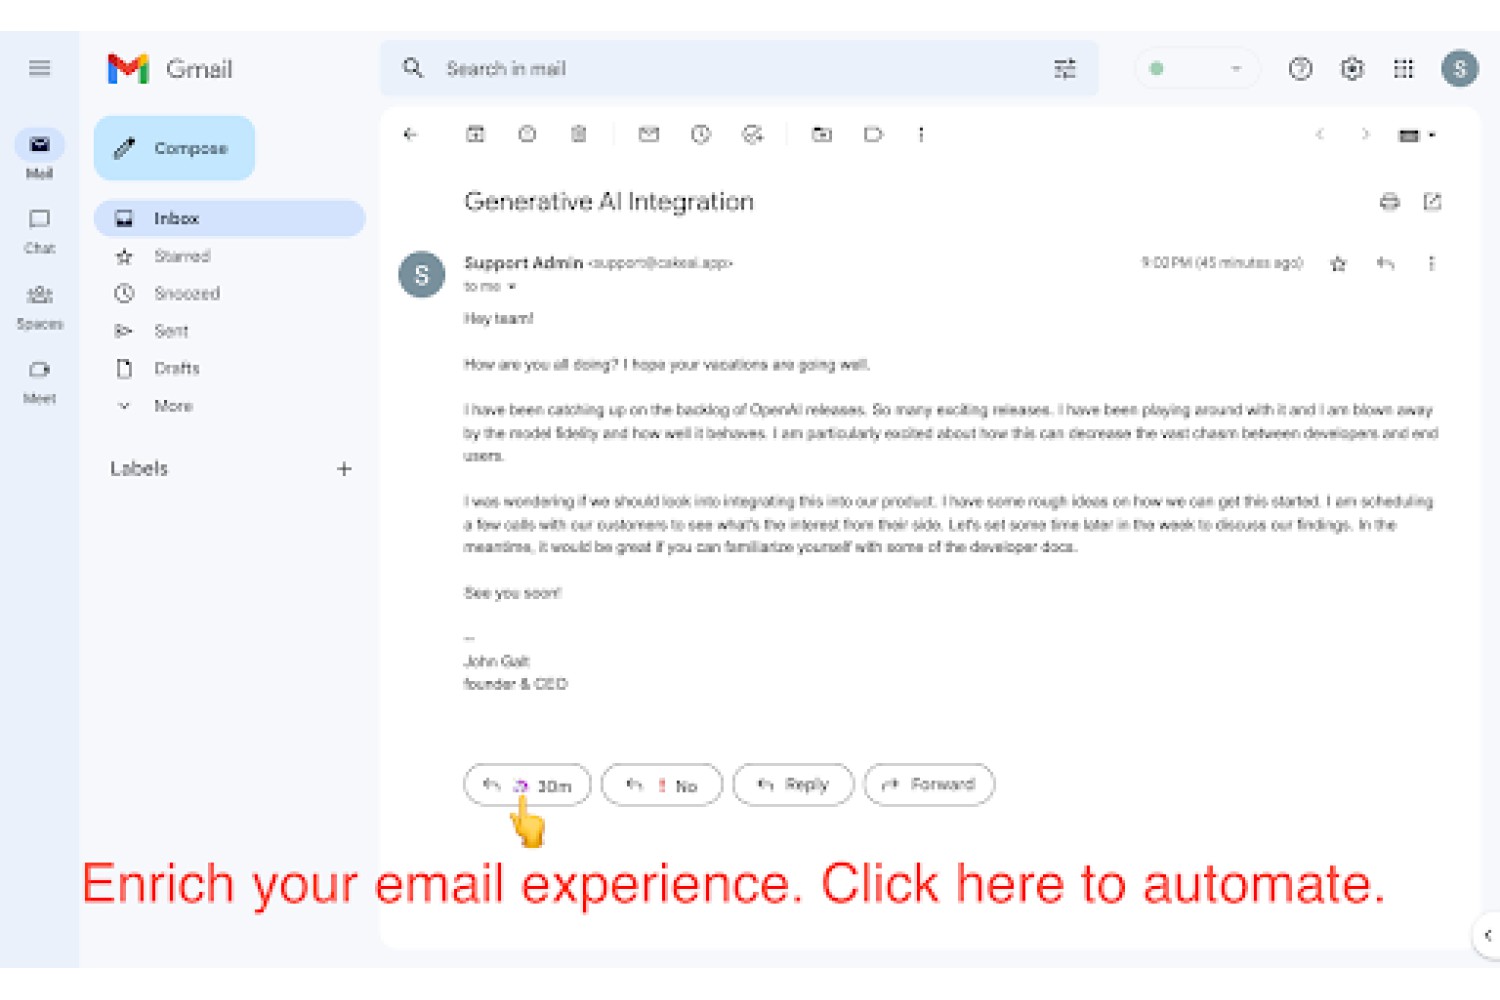Open search filter options

1065,69
